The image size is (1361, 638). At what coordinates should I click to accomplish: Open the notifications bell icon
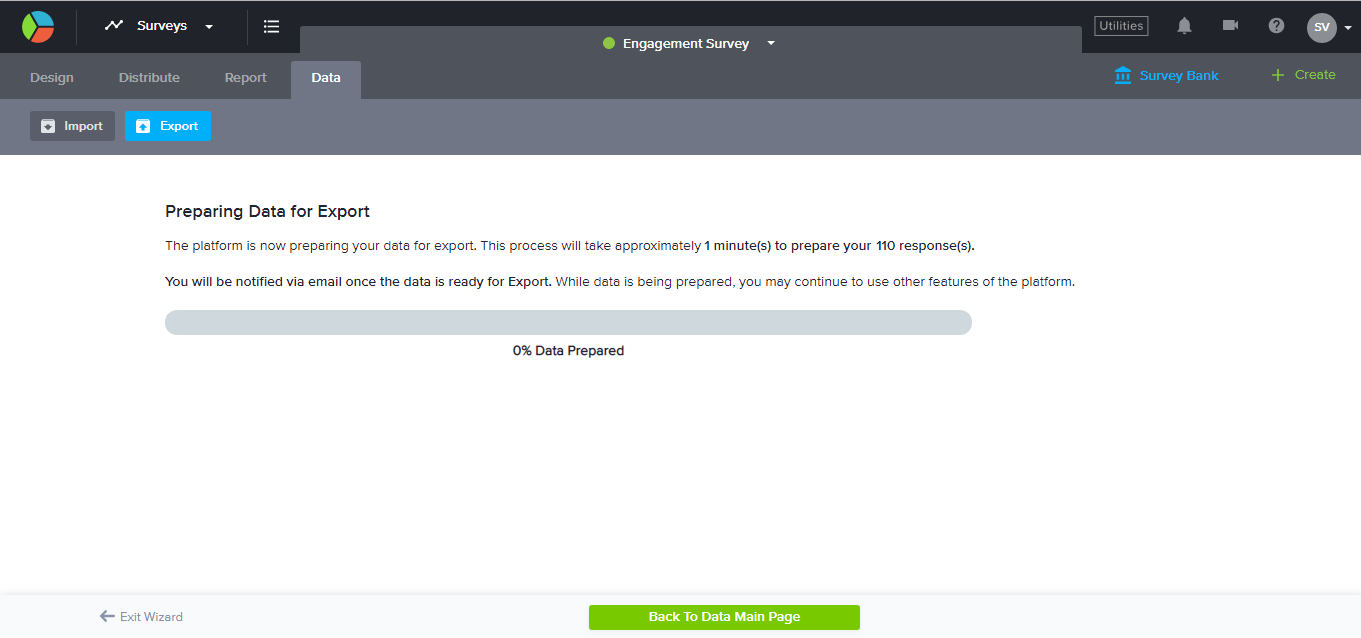1184,26
